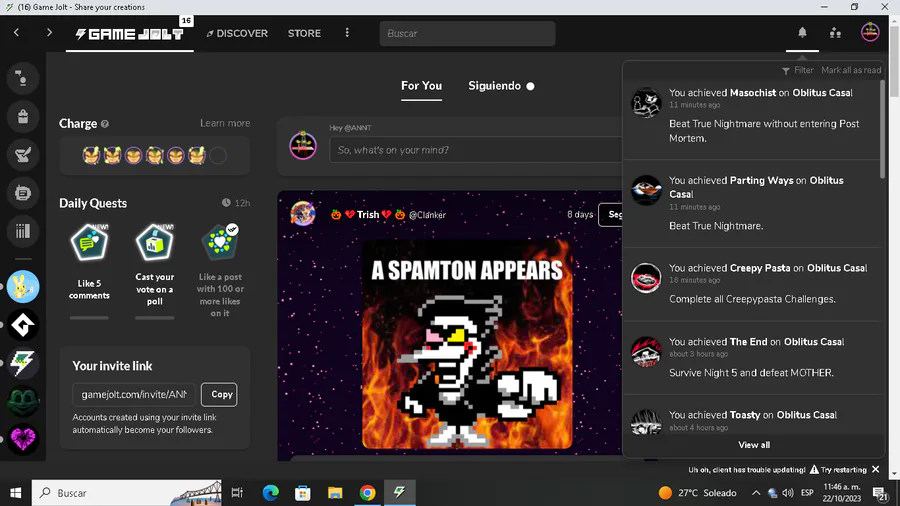Open the three-dot more menu

[347, 33]
